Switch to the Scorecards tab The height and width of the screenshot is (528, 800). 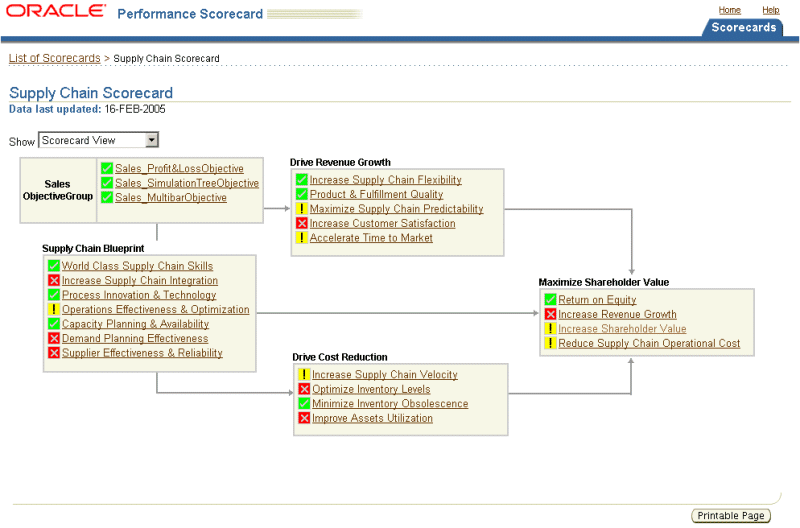743,27
